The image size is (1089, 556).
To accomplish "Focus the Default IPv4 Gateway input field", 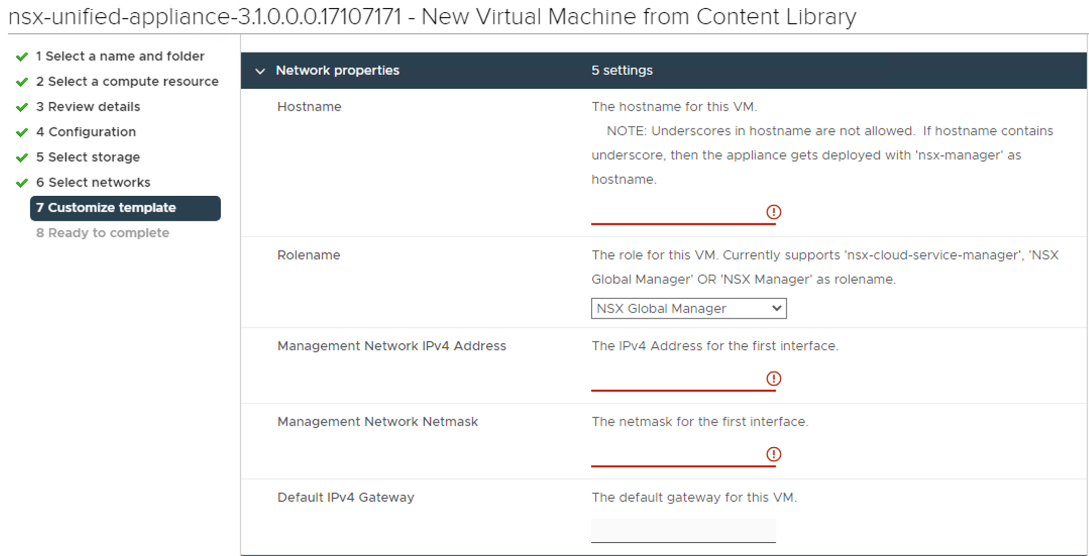I will [x=683, y=530].
